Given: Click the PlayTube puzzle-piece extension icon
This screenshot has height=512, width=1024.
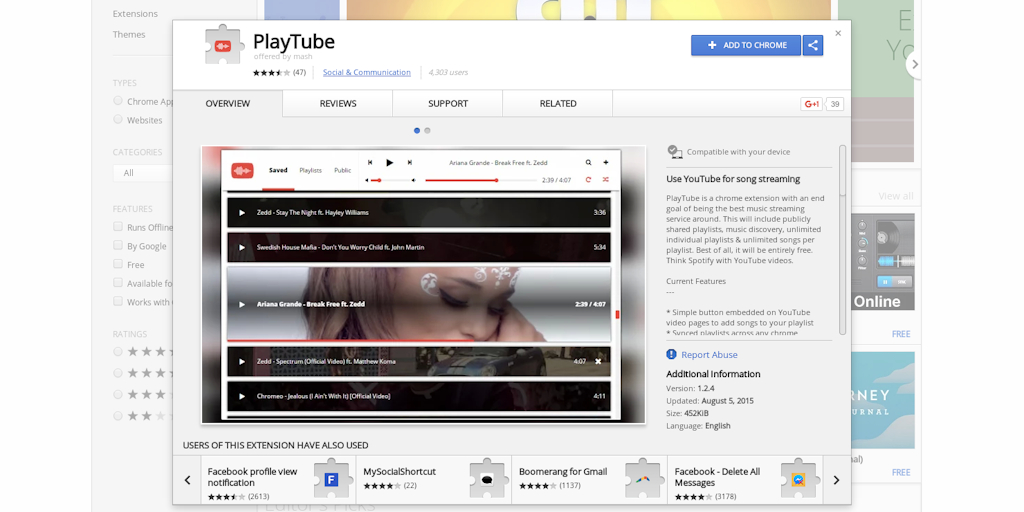Looking at the screenshot, I should pos(223,44).
